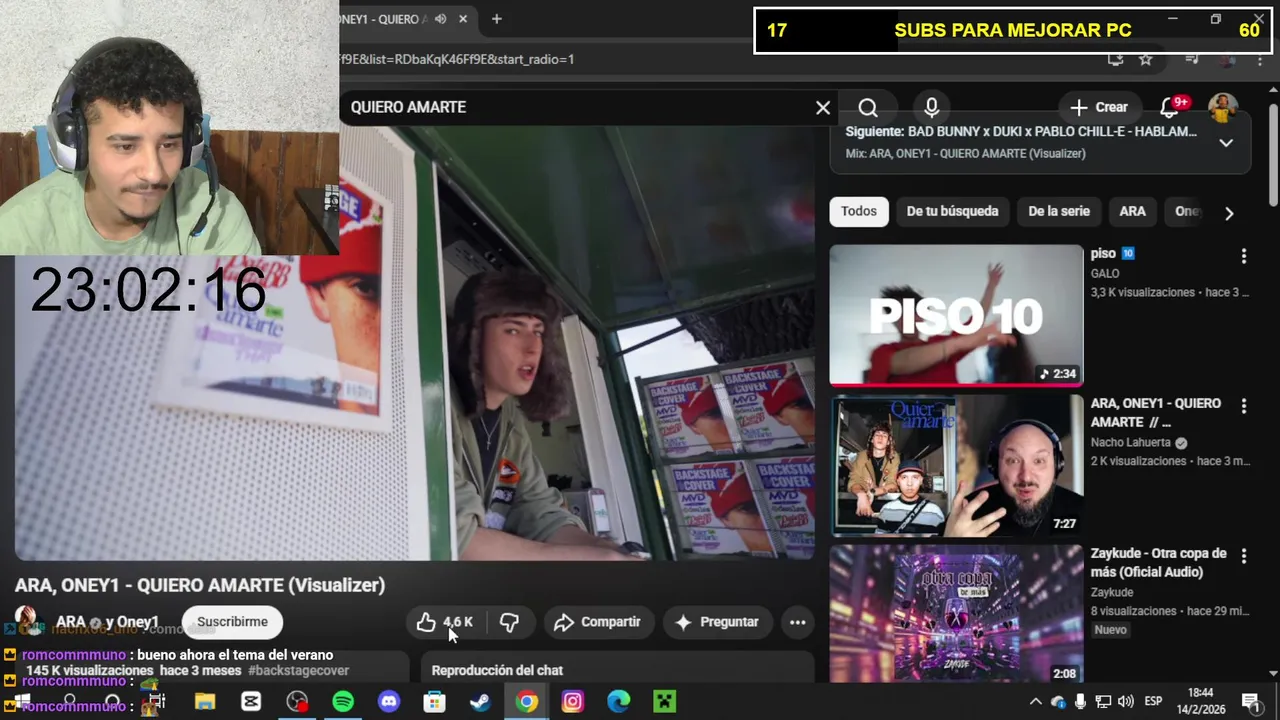Click the Crear button
Image resolution: width=1280 pixels, height=720 pixels.
point(1098,107)
